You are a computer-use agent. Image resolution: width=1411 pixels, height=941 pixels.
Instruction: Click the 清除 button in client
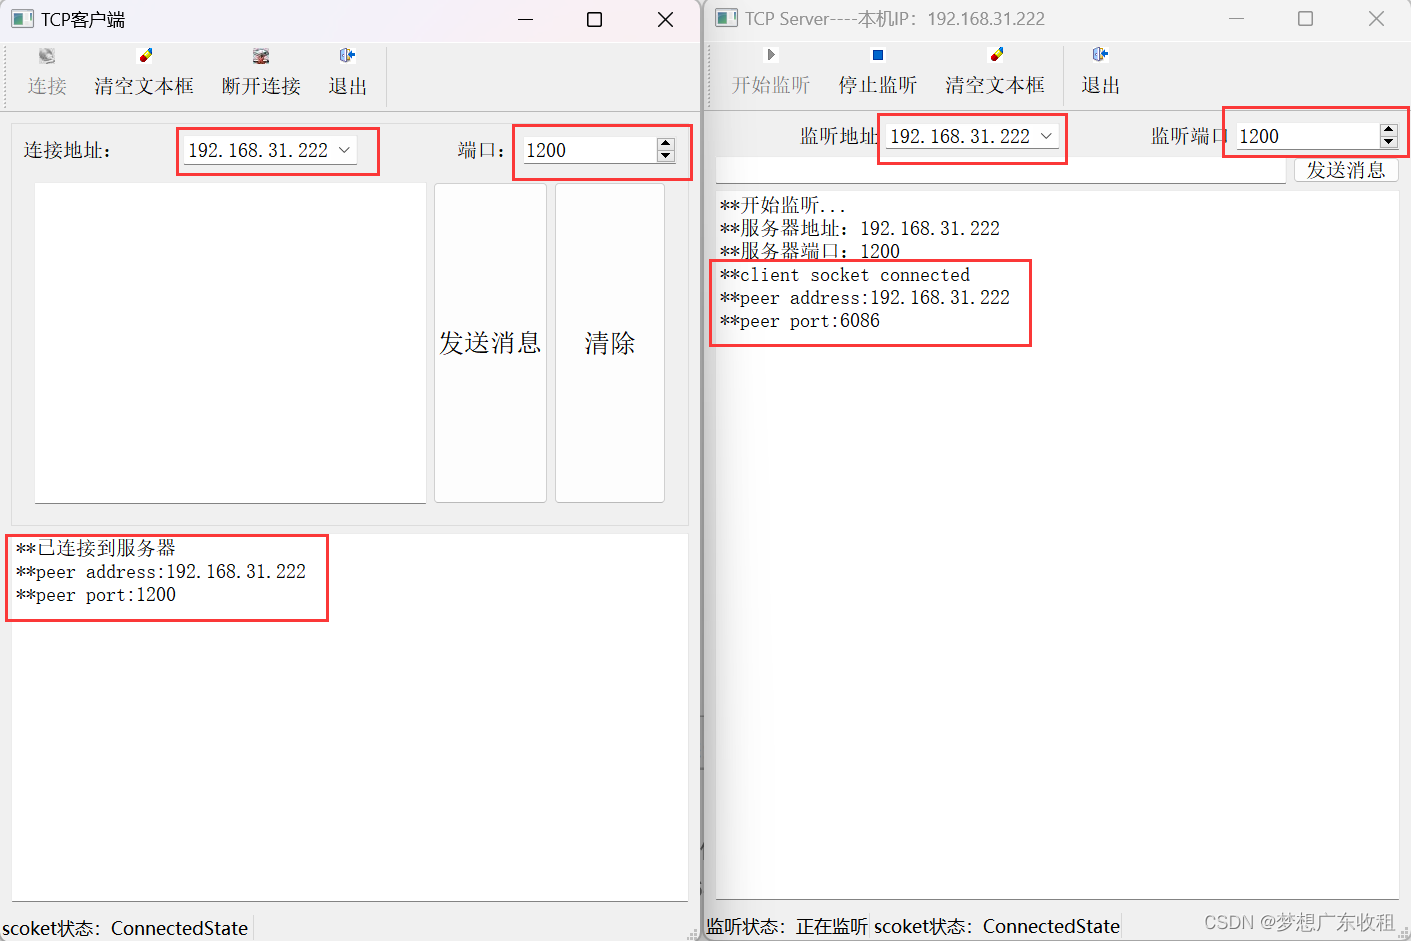[610, 343]
